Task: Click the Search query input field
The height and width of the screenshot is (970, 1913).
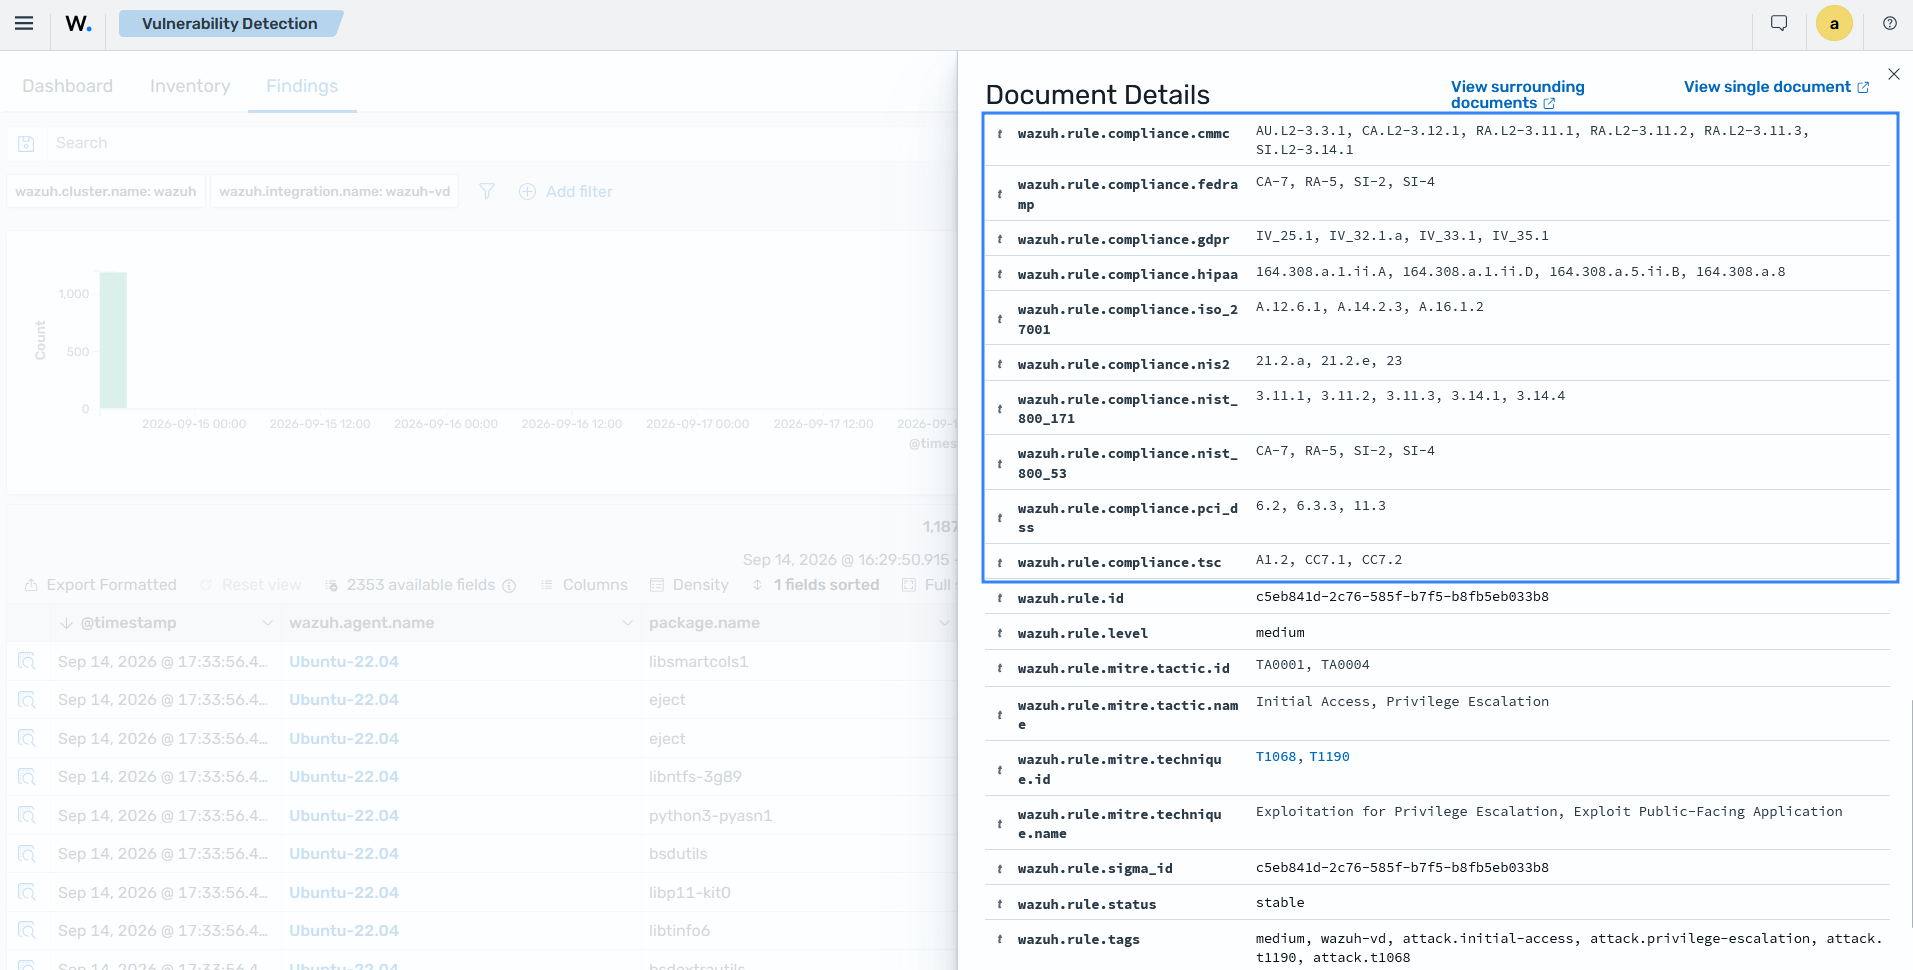Action: point(500,143)
